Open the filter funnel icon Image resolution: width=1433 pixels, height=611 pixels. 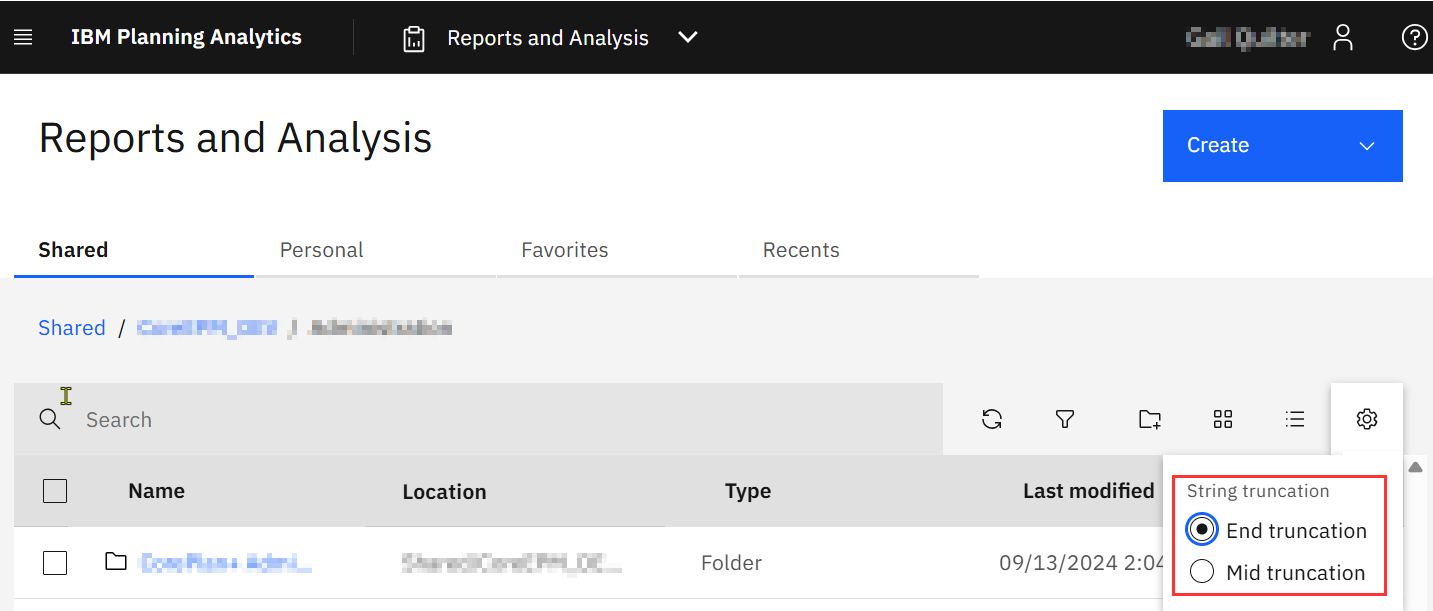pyautogui.click(x=1065, y=419)
